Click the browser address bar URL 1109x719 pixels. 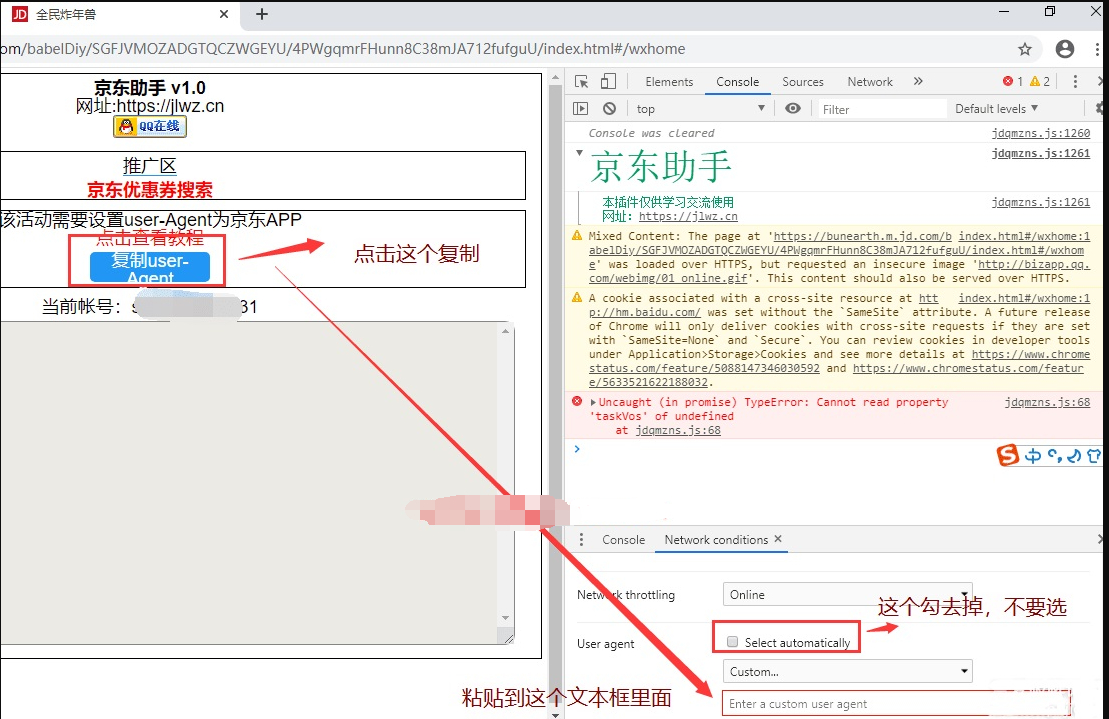coord(343,49)
